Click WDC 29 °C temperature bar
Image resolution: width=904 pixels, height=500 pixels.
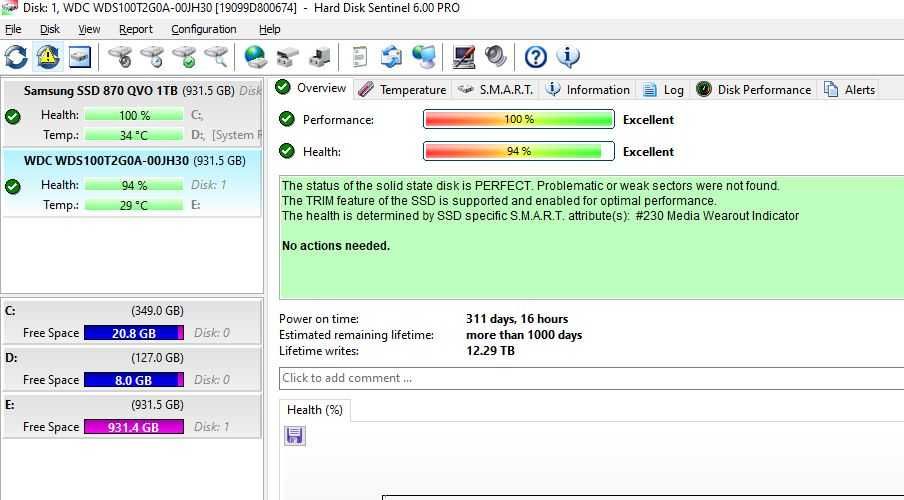(134, 205)
